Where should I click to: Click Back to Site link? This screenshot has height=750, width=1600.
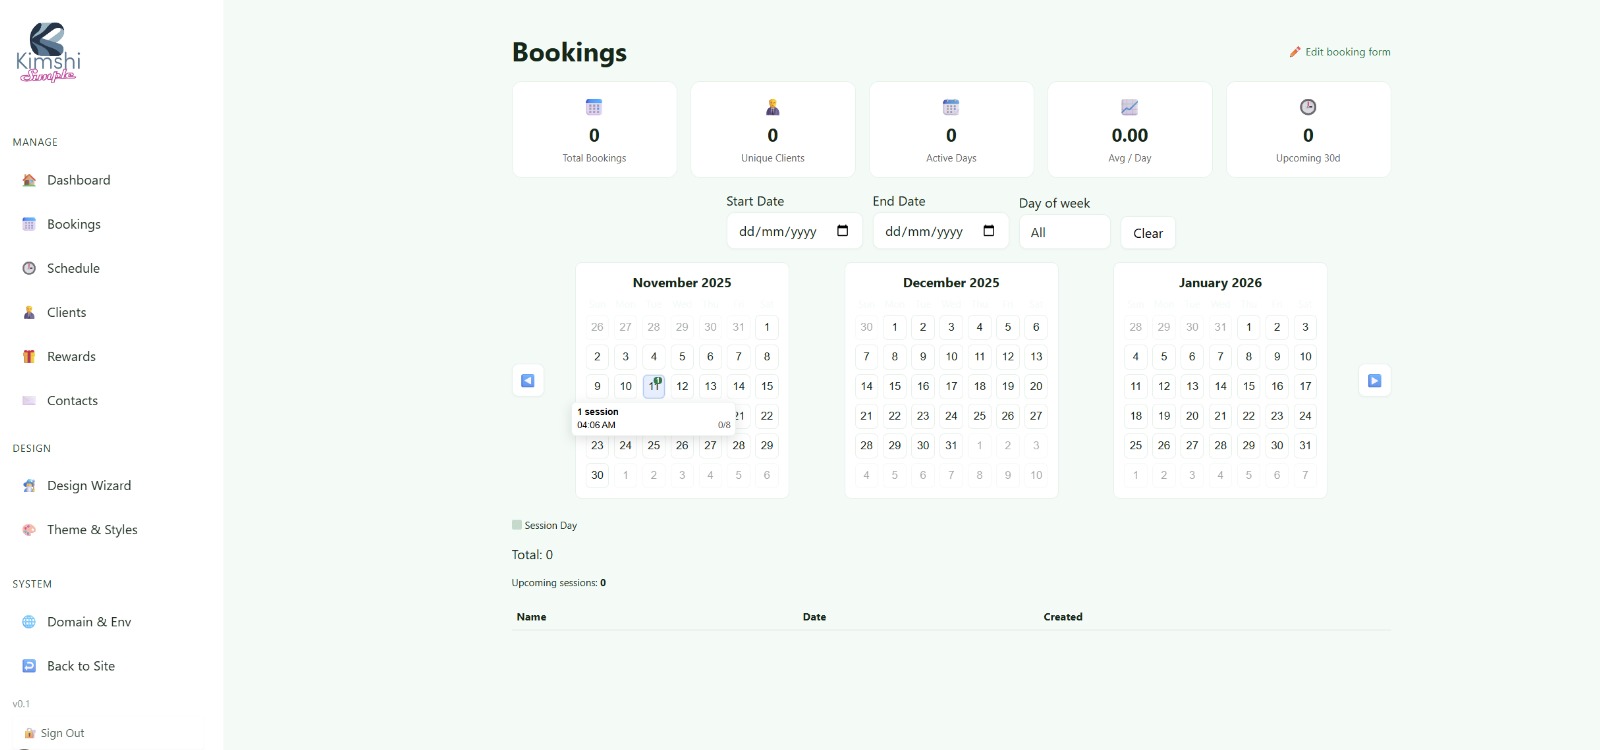pyautogui.click(x=81, y=665)
